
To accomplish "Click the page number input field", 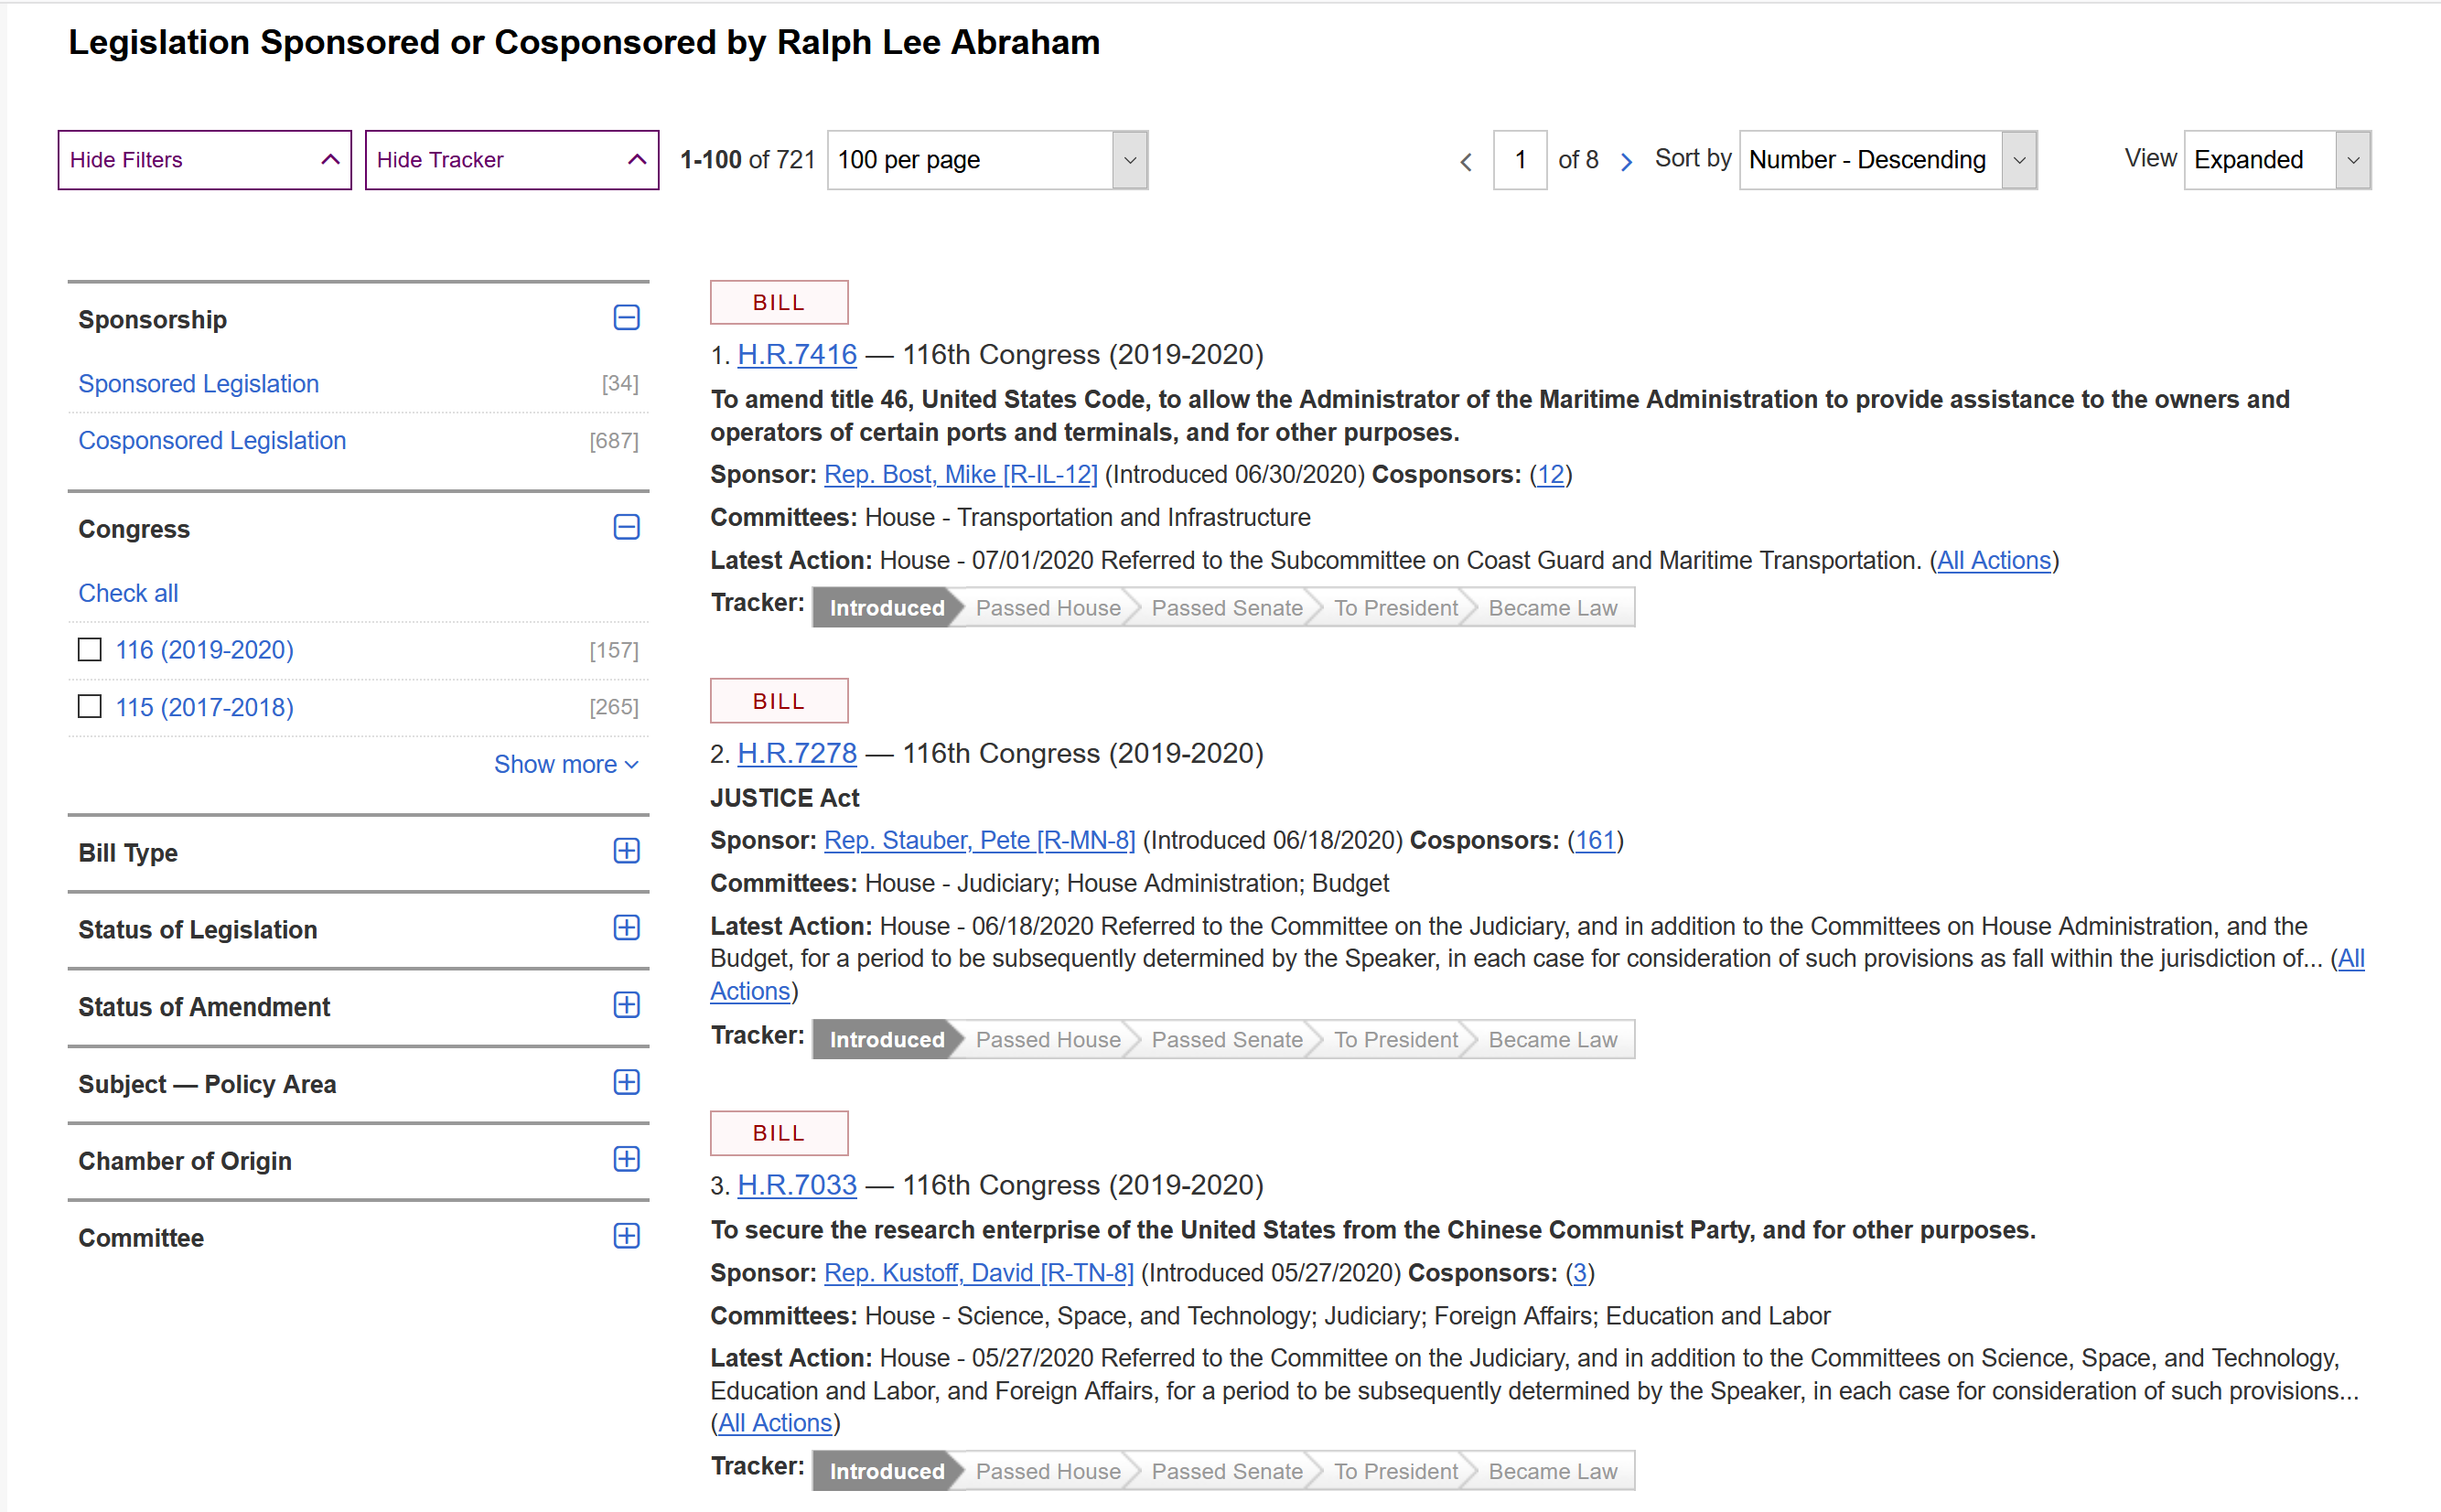I will 1519,160.
